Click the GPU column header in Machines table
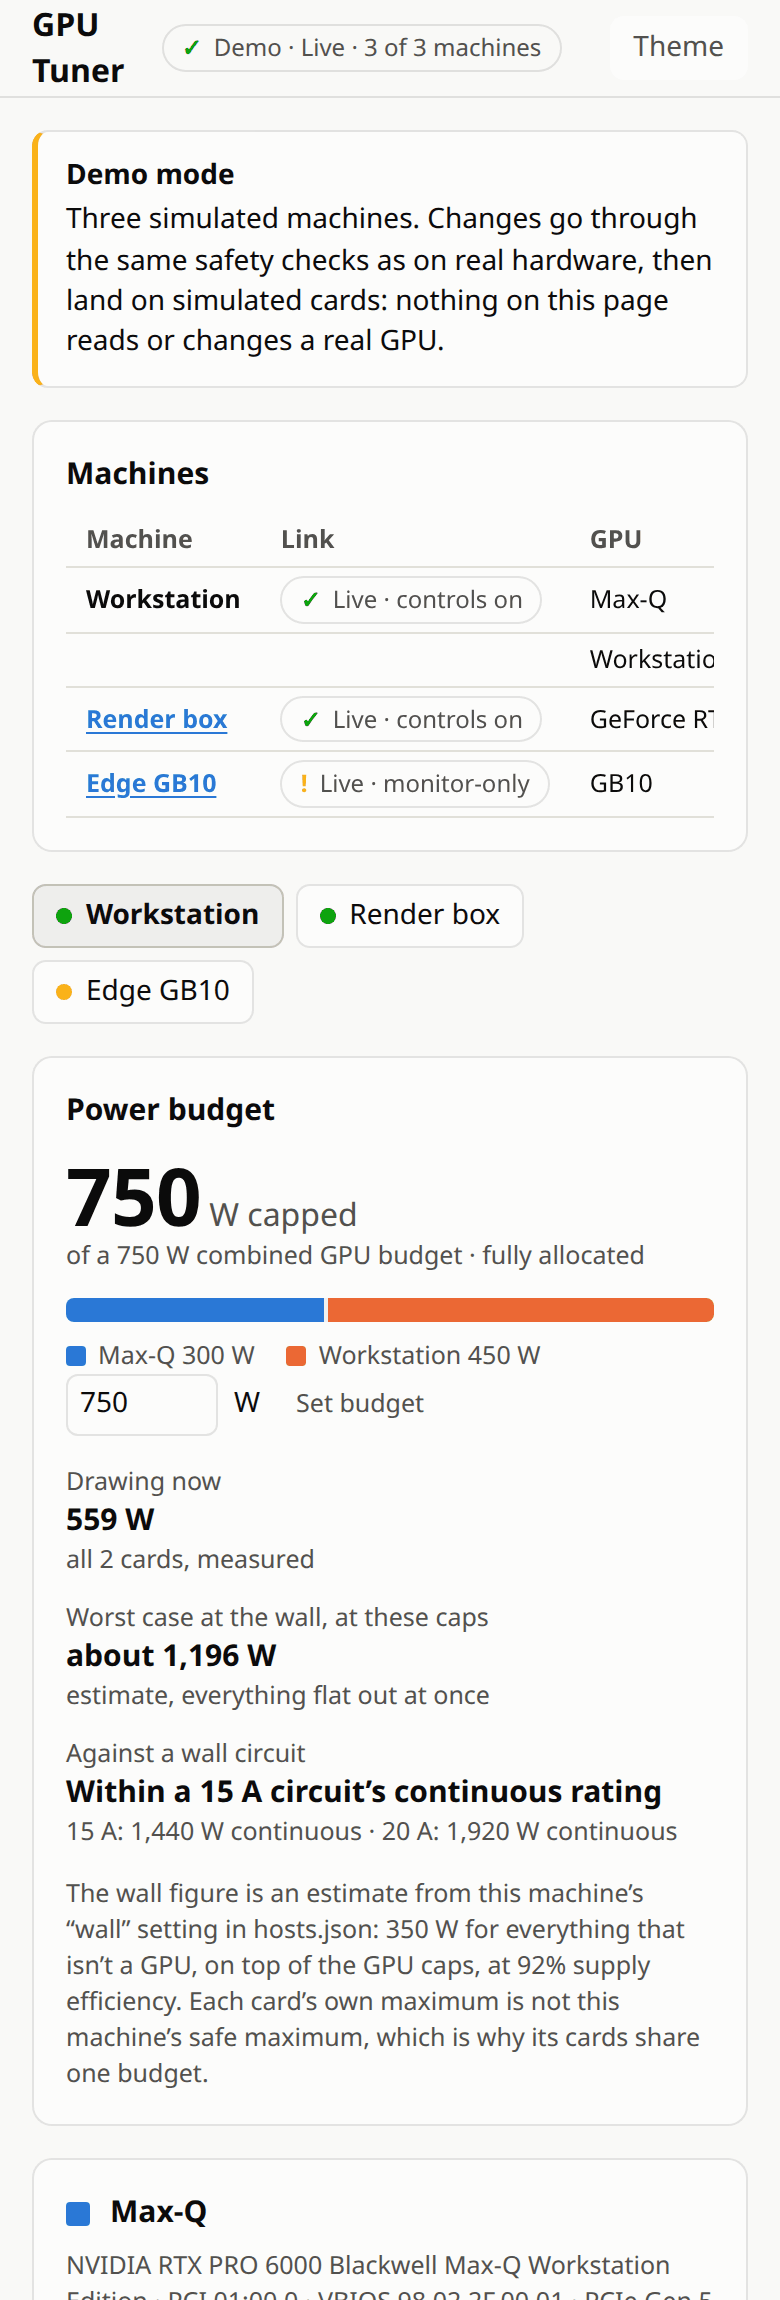 [616, 539]
